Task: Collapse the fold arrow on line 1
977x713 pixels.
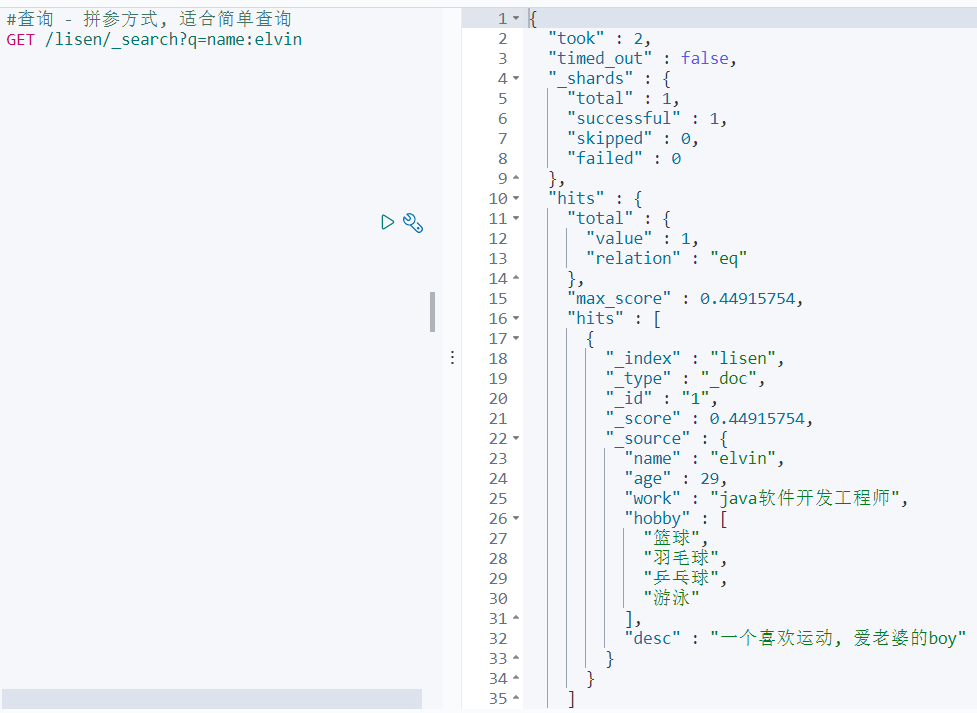Action: pos(516,19)
